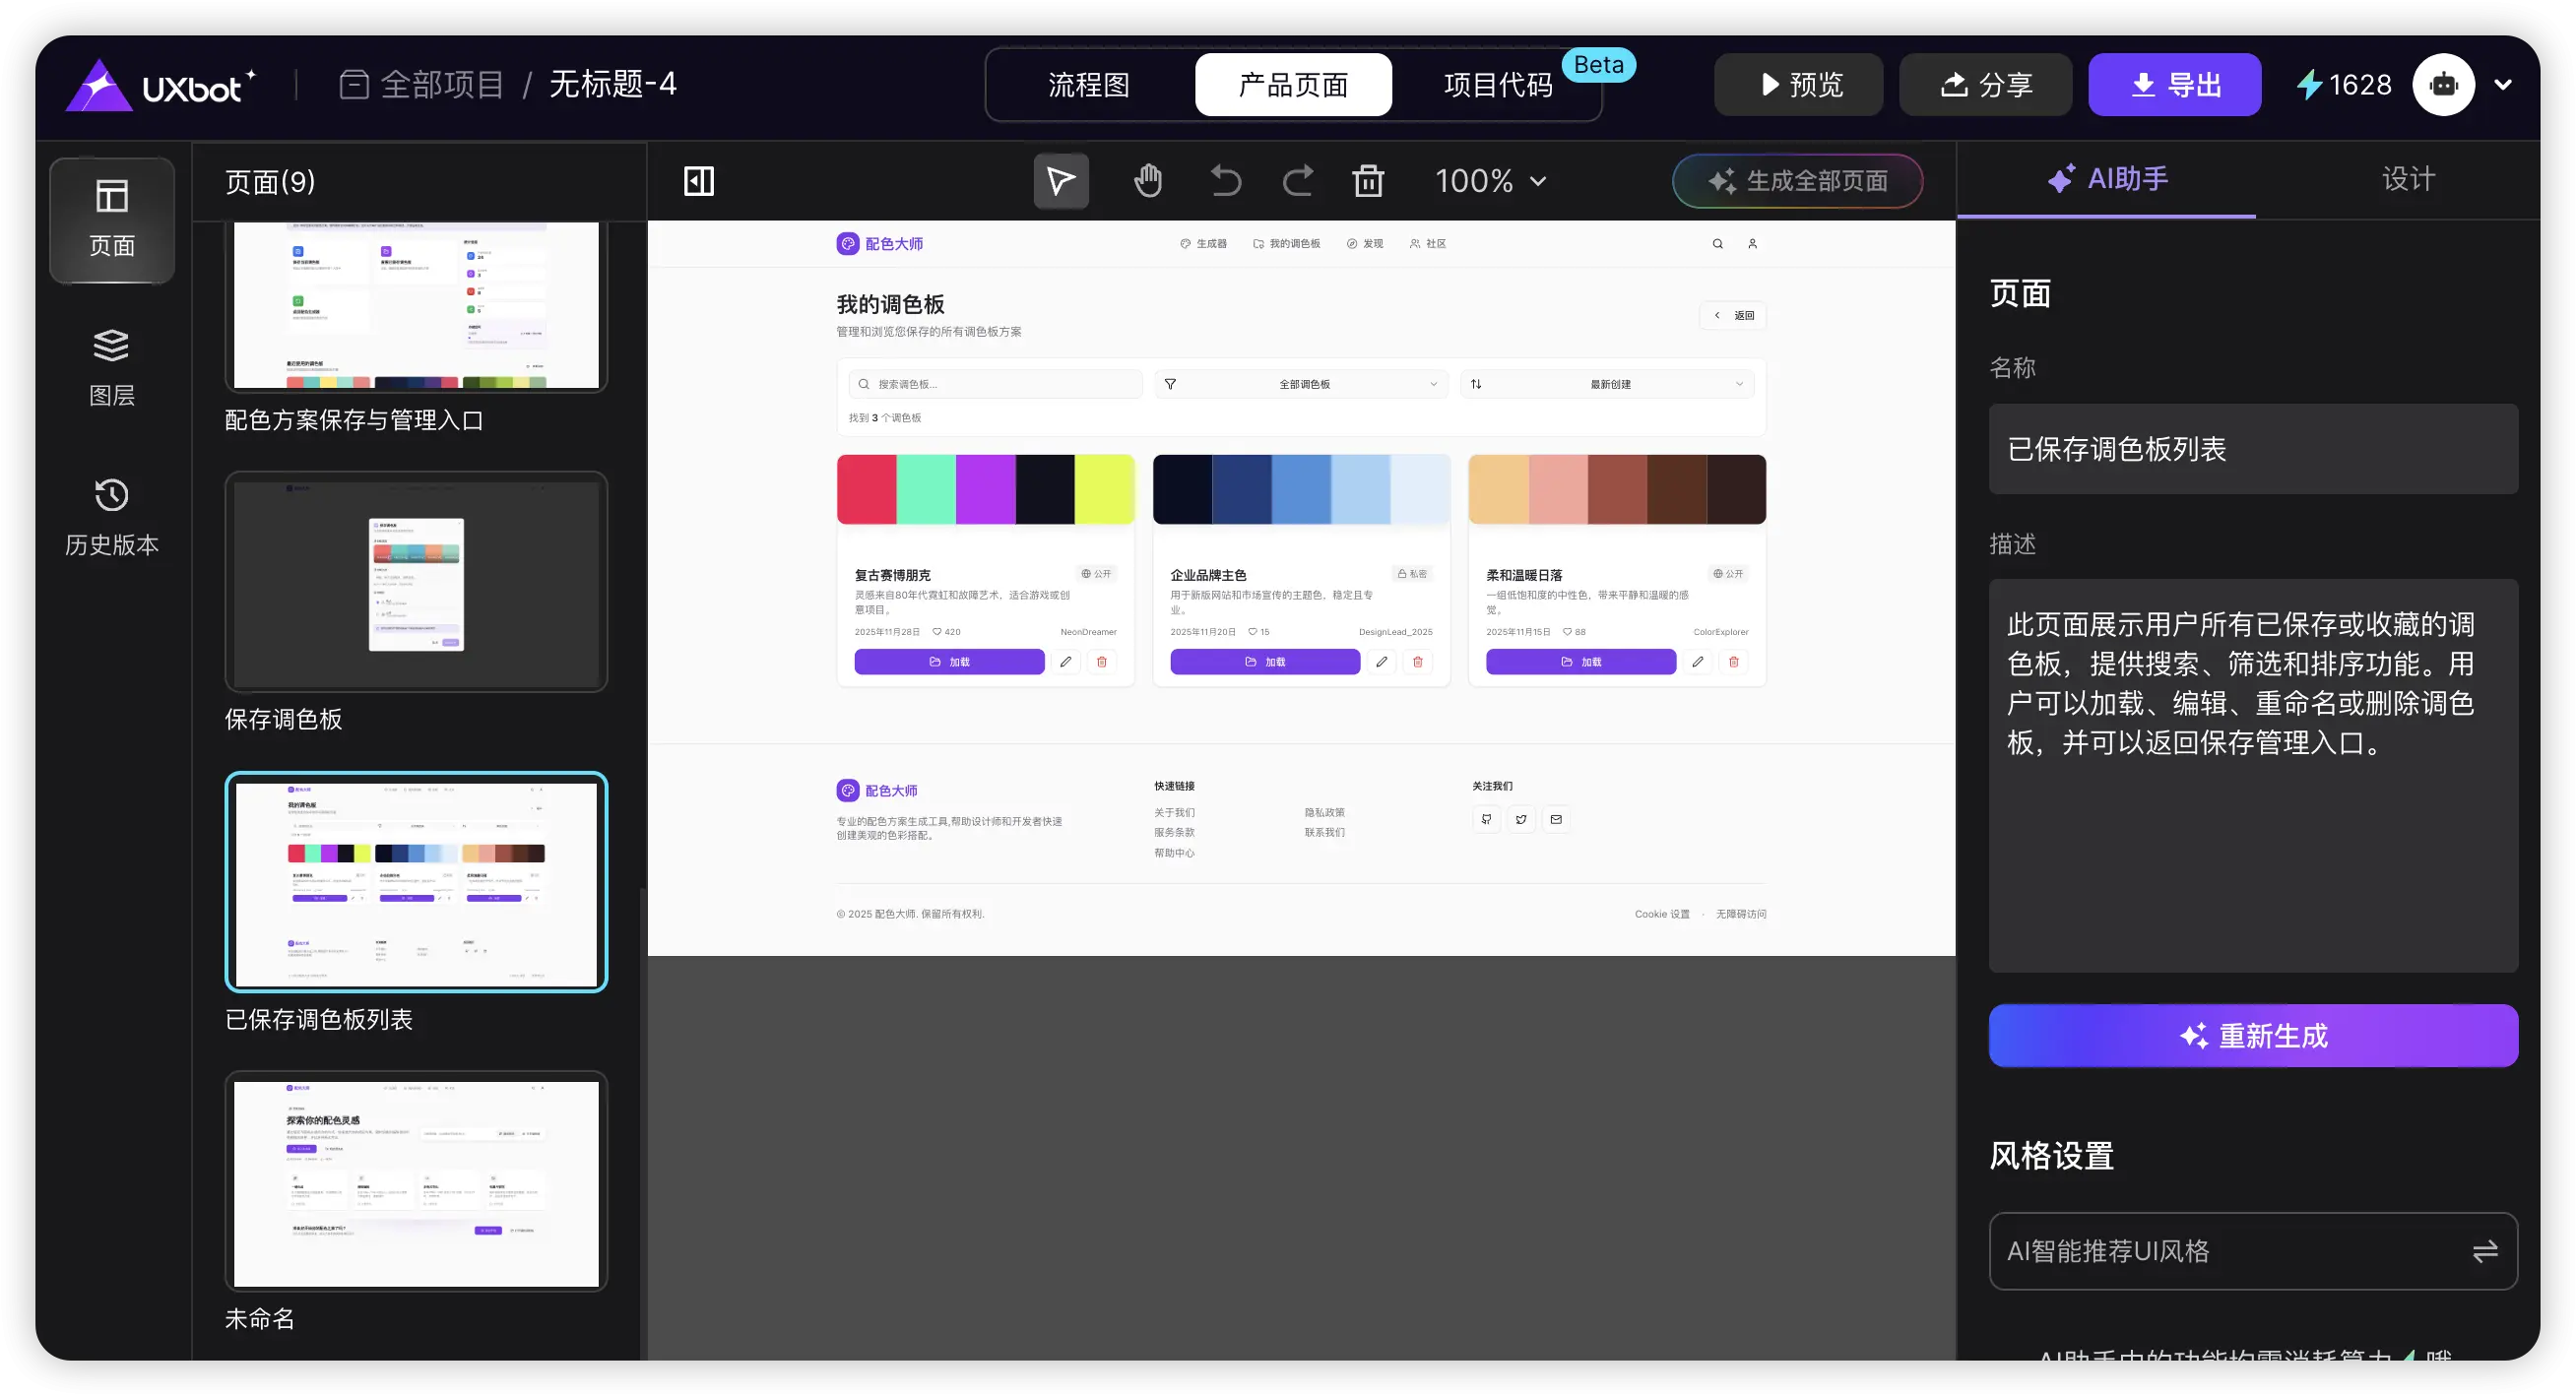This screenshot has width=2576, height=1396.
Task: Click the undo arrow icon
Action: coord(1226,181)
